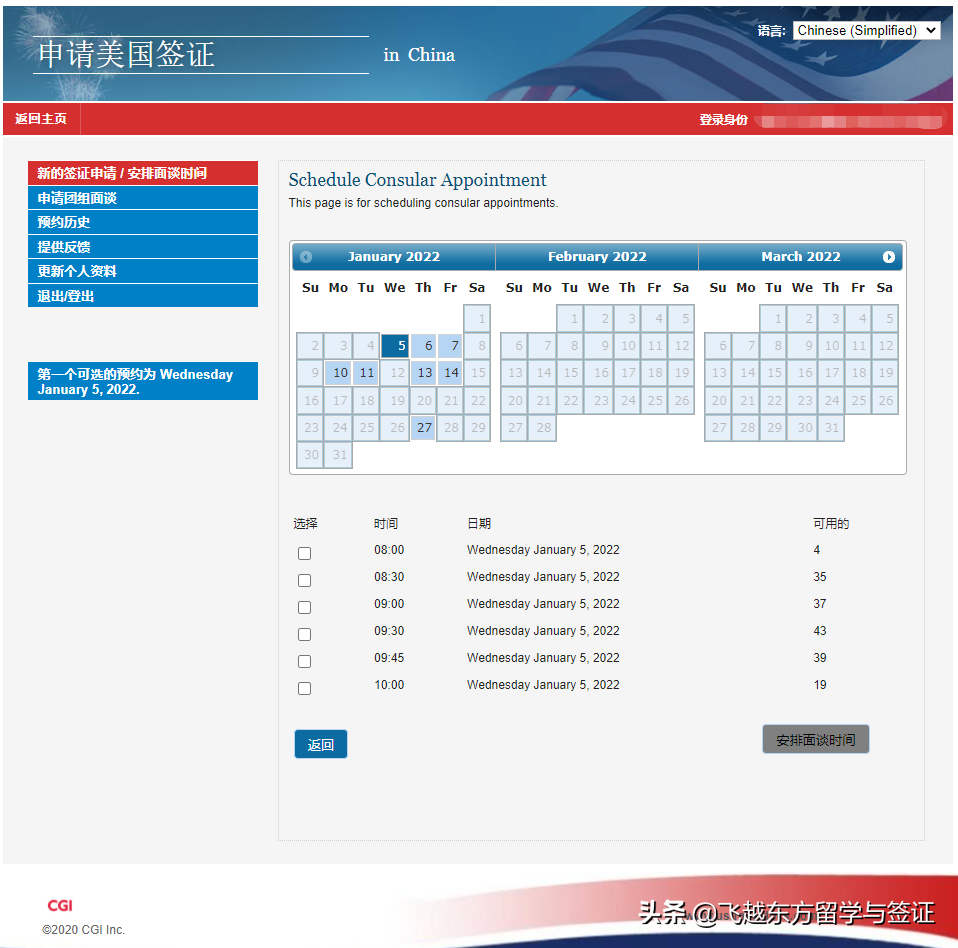The width and height of the screenshot is (958, 948).
Task: Open 申请团组面谈 in sidebar
Action: (x=143, y=198)
